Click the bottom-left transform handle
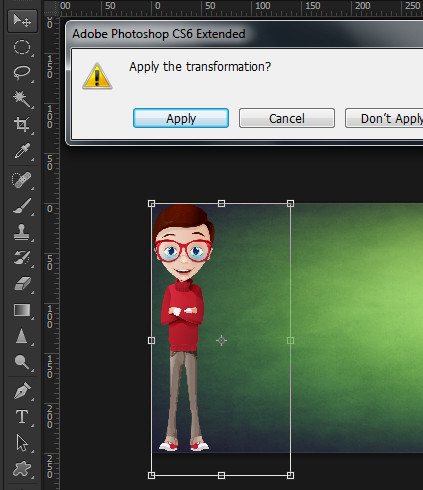The image size is (423, 490). (x=151, y=475)
